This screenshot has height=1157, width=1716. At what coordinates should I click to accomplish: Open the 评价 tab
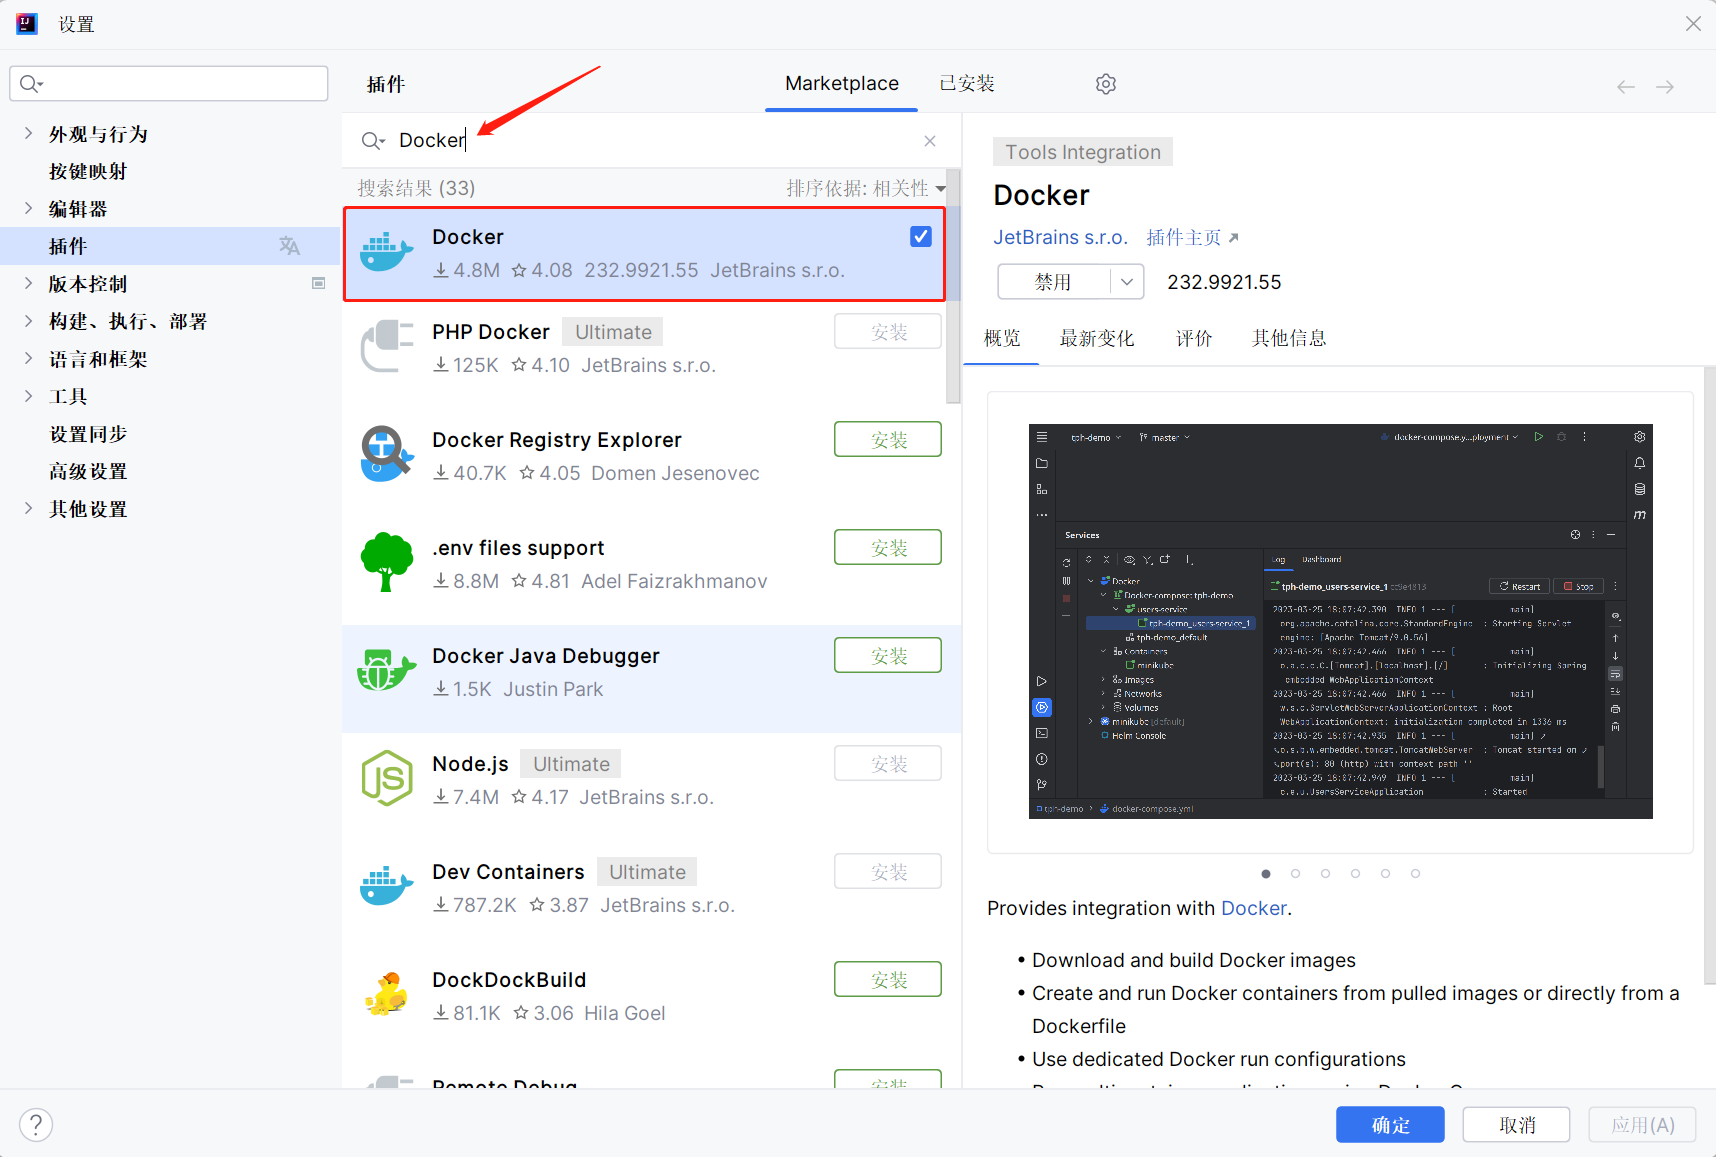tap(1194, 338)
